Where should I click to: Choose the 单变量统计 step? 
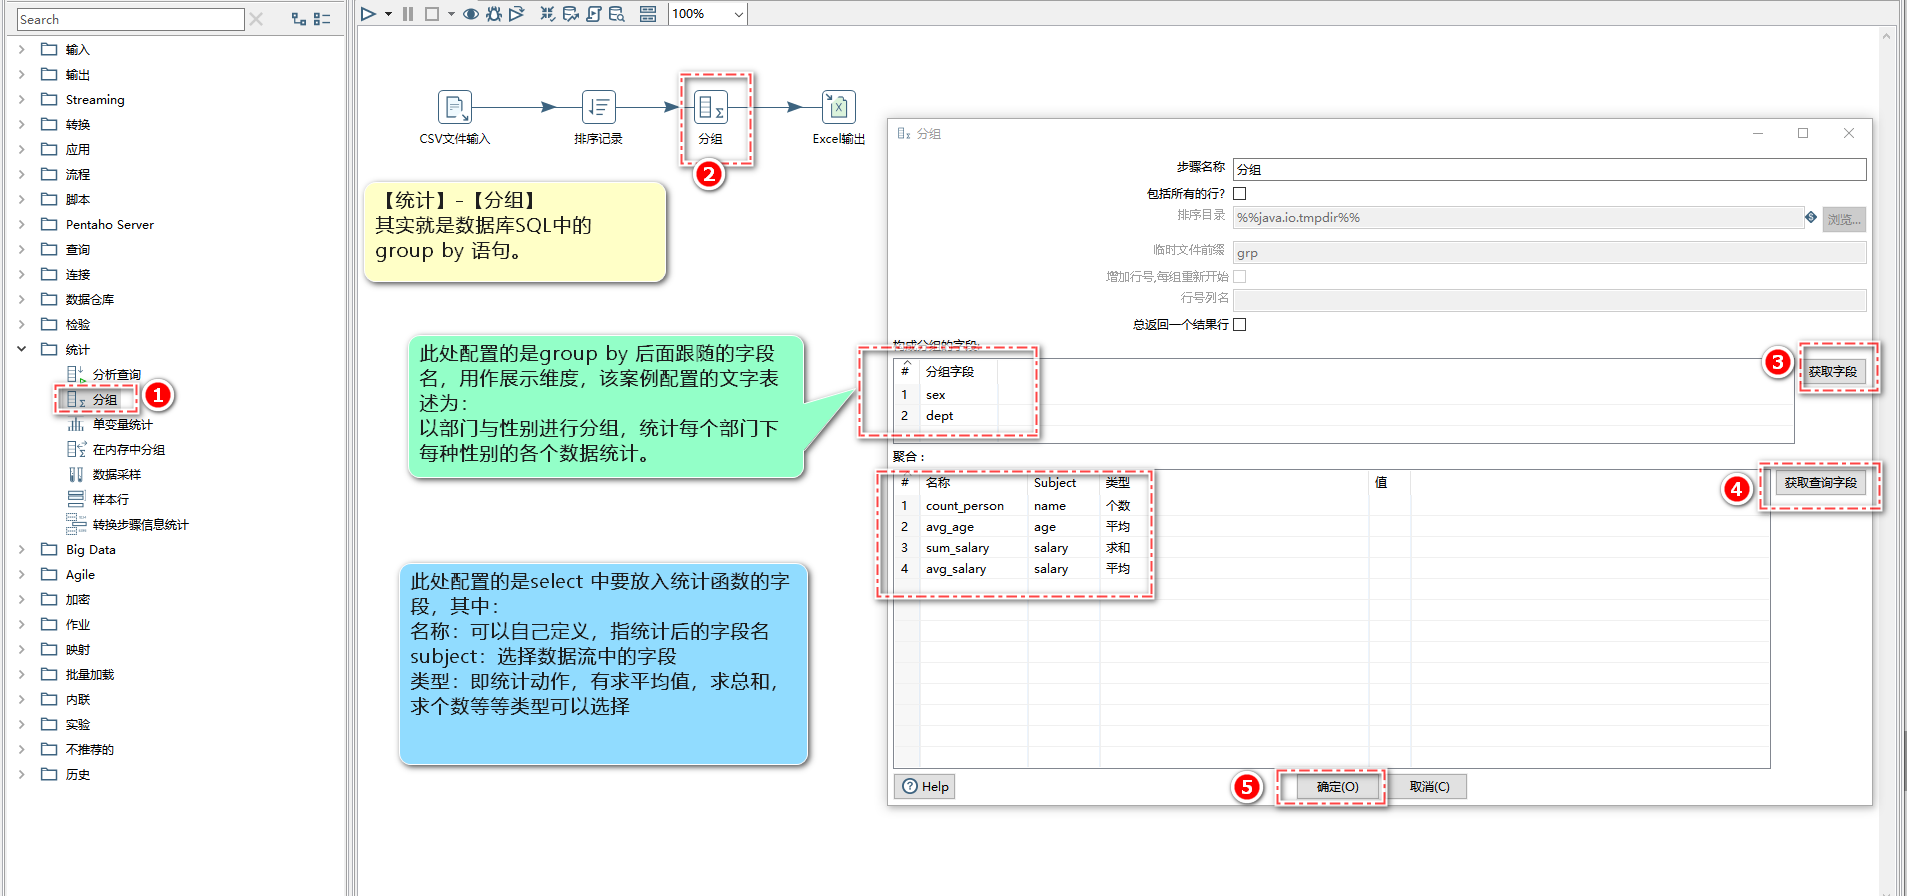click(122, 424)
